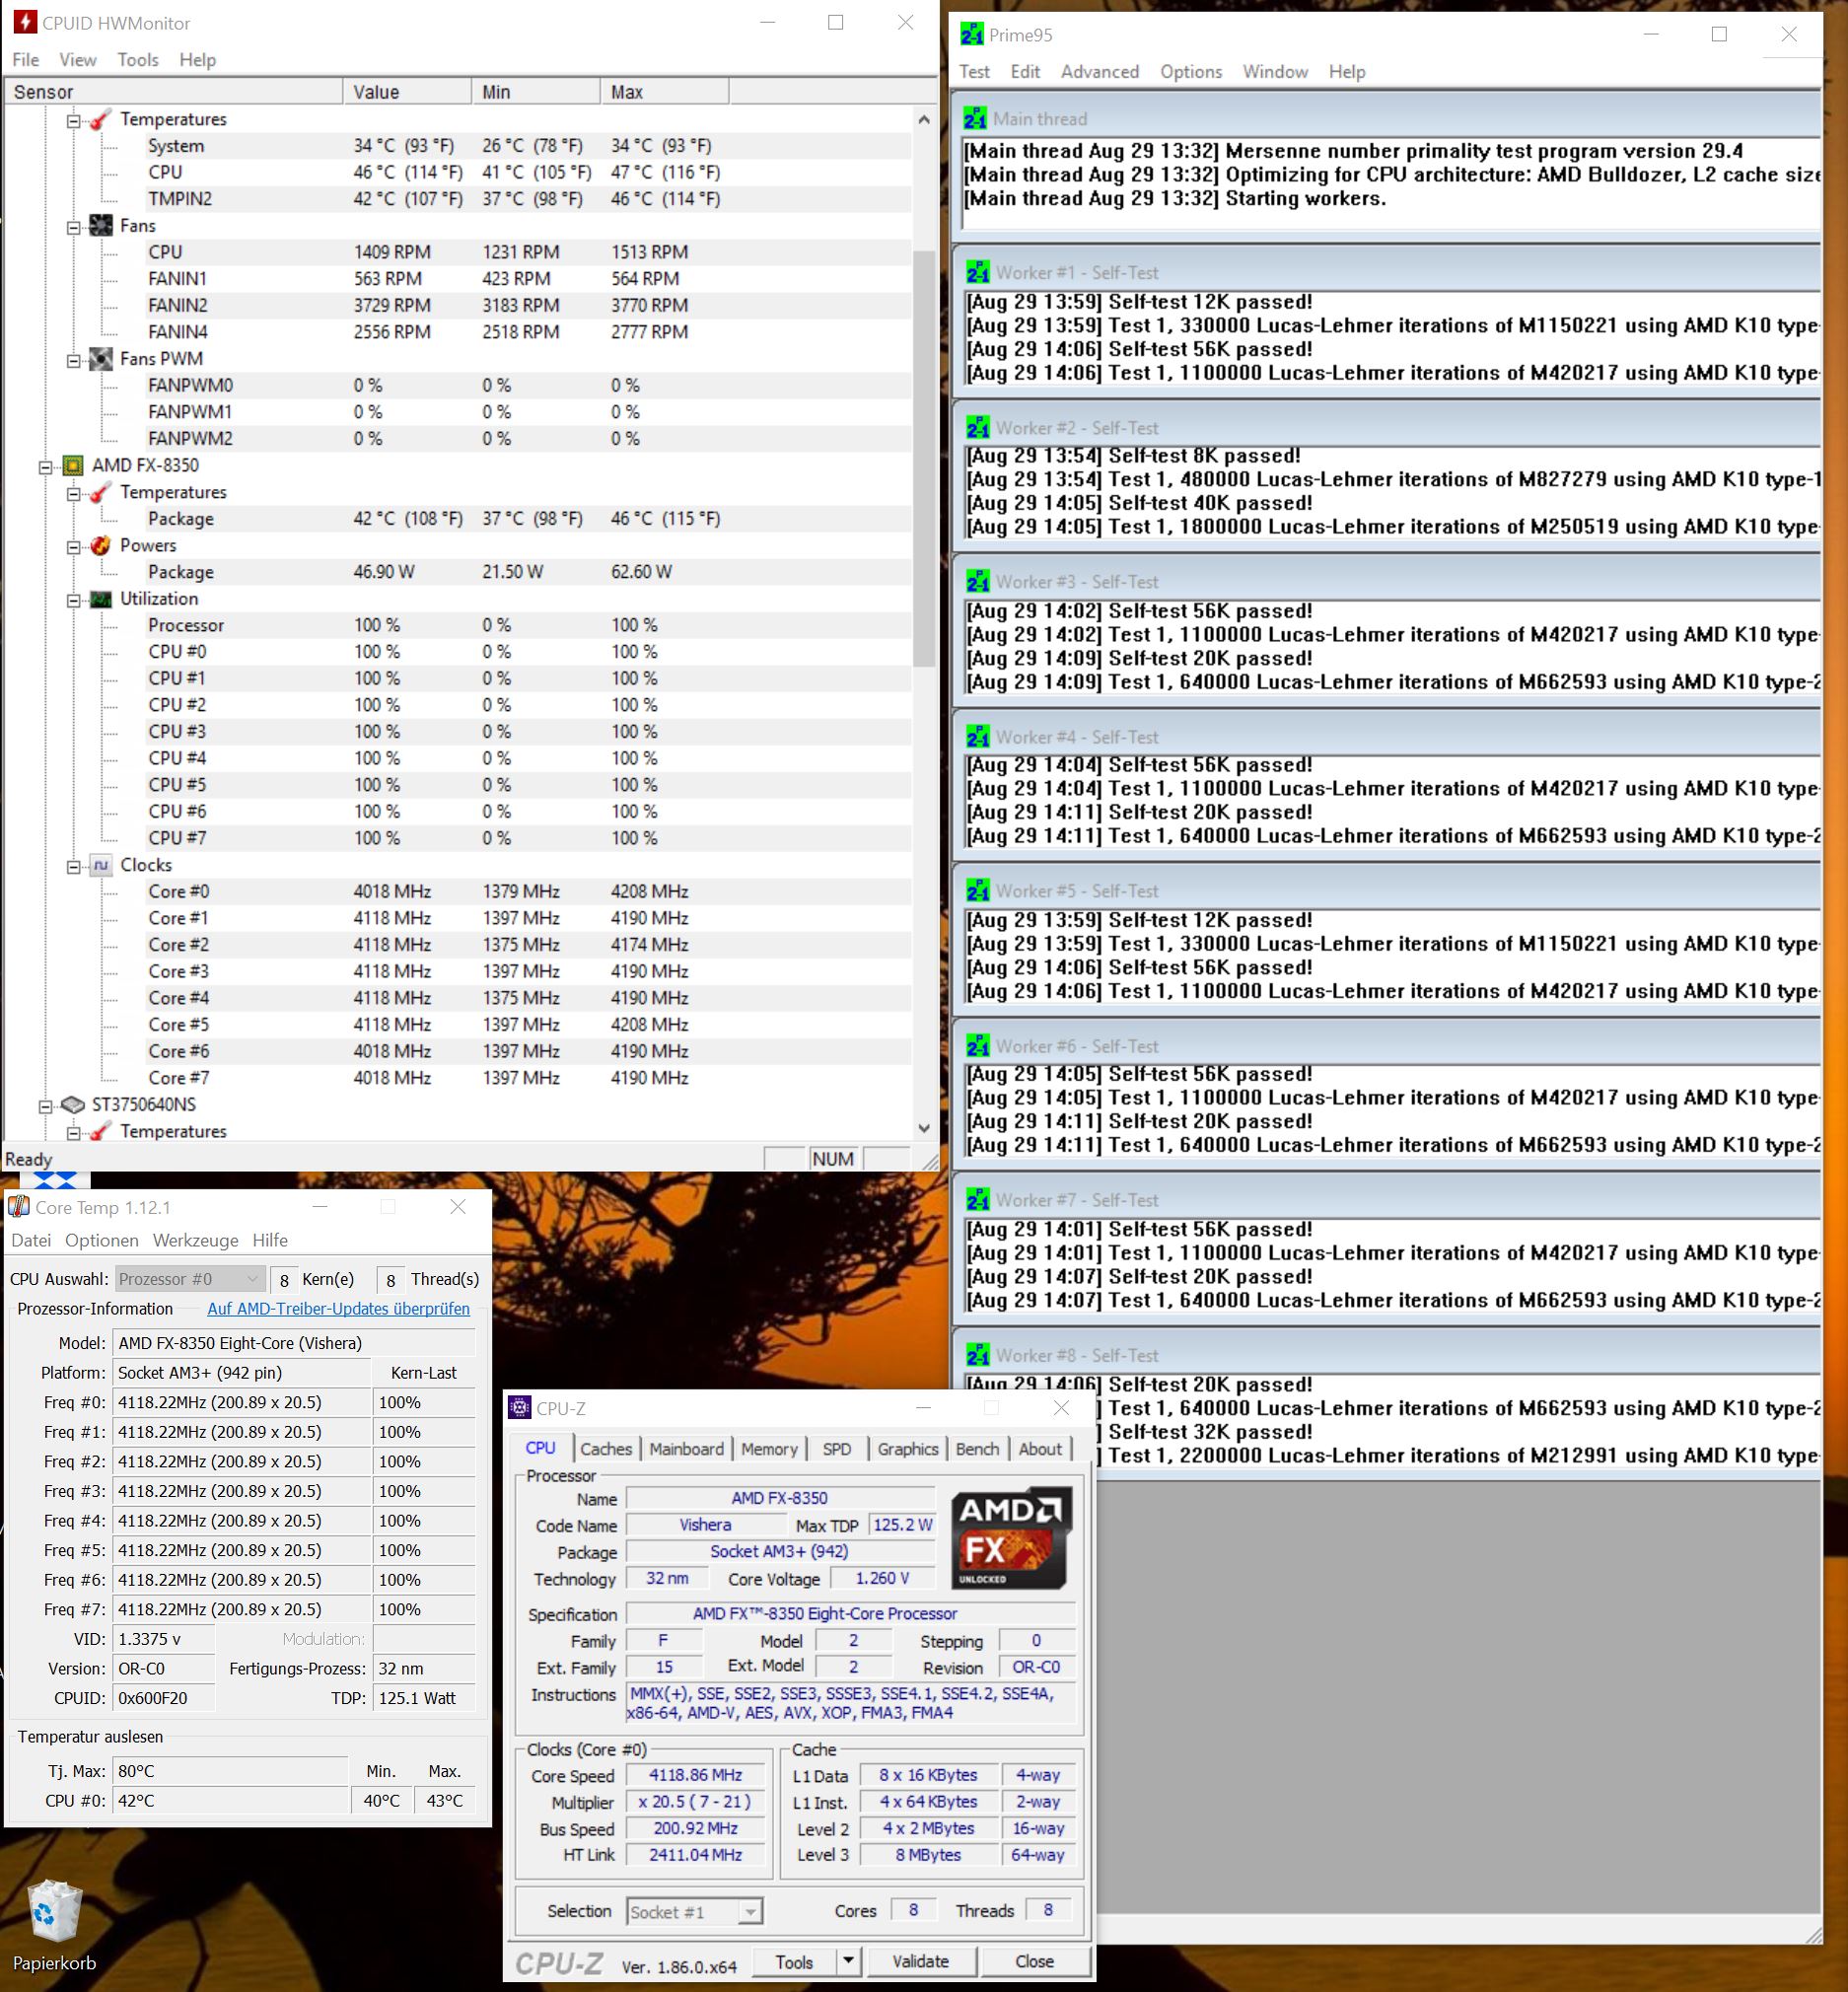Viewport: 1848px width, 1992px height.
Task: Collapse the Utilization tree node
Action: point(73,600)
